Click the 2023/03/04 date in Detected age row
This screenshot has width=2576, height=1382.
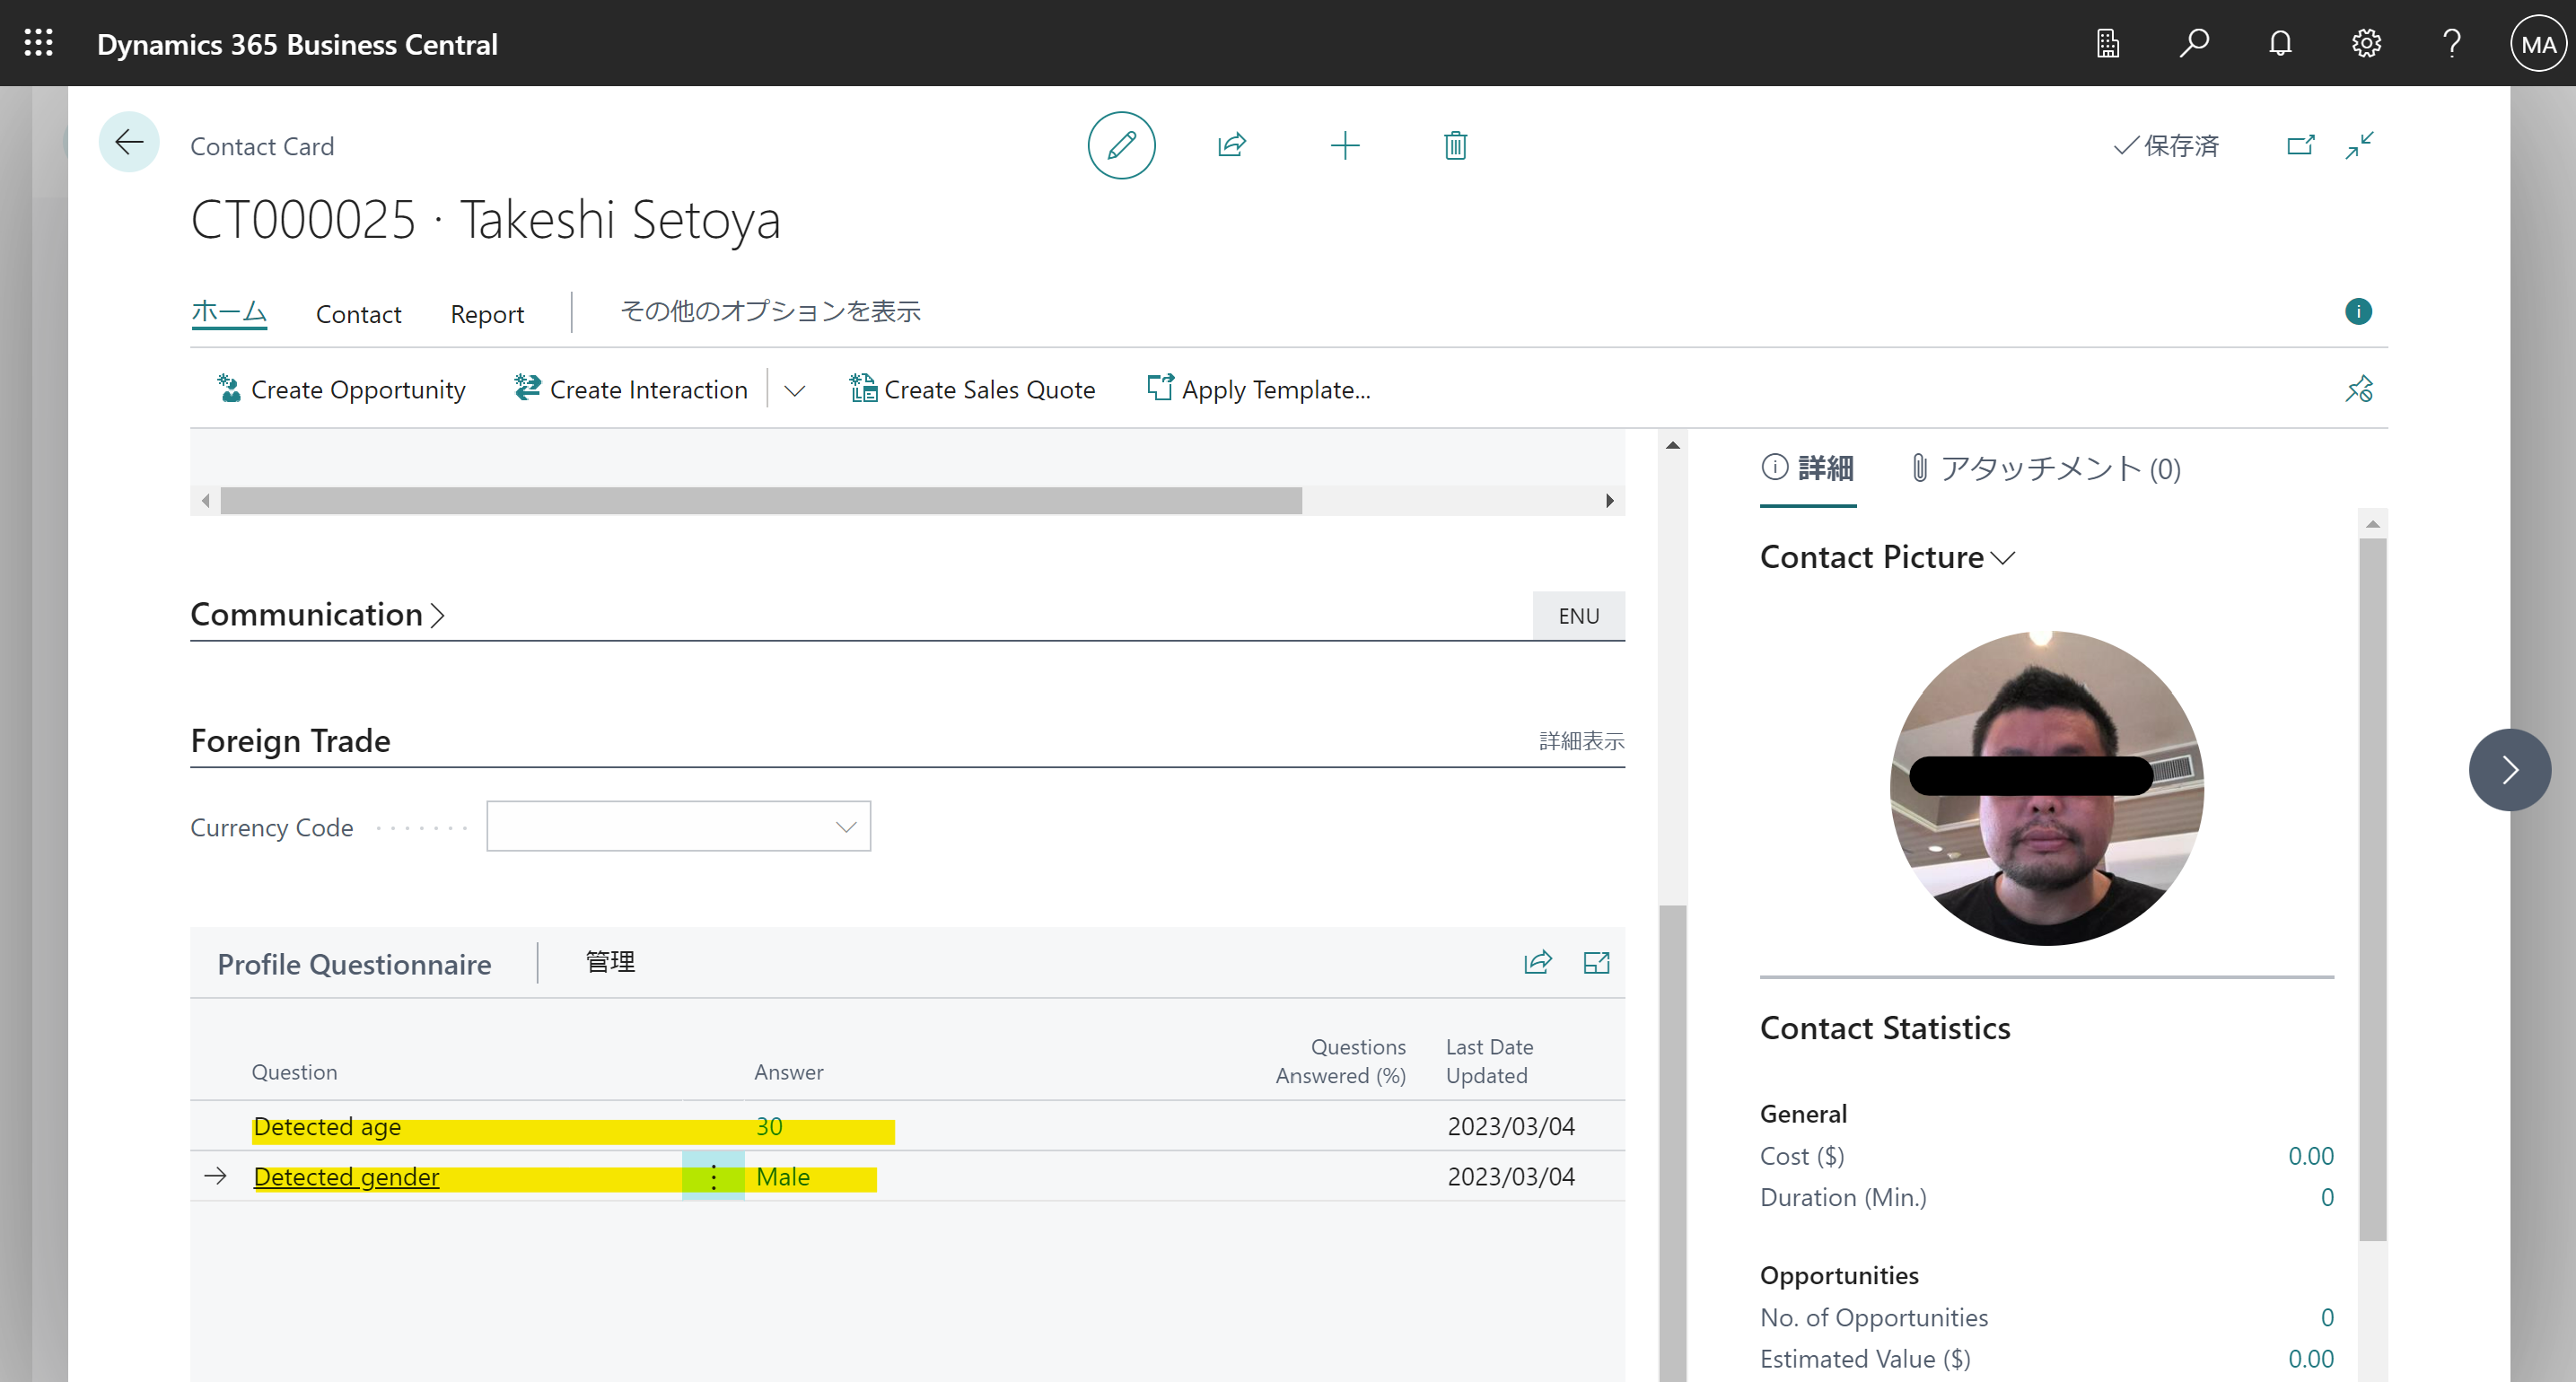tap(1510, 1126)
